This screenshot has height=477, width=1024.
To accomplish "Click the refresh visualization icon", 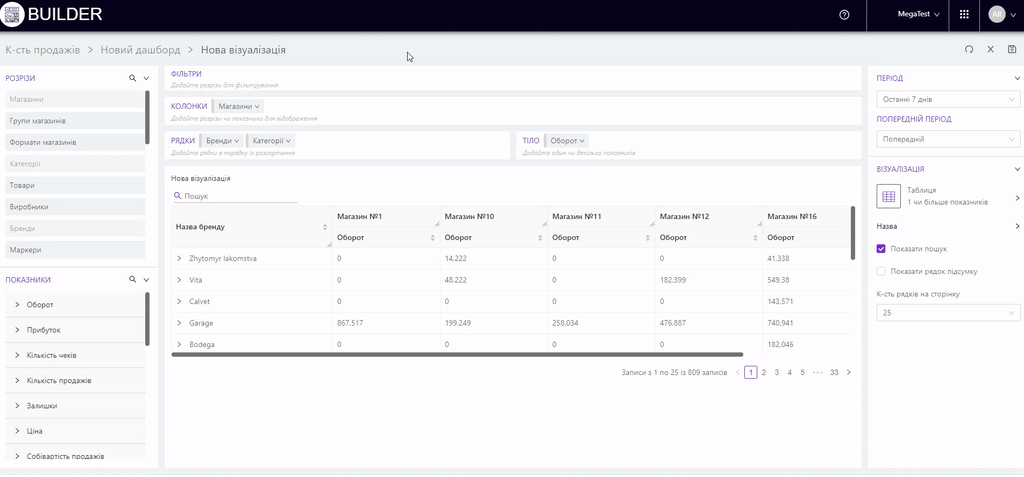I will (x=968, y=49).
